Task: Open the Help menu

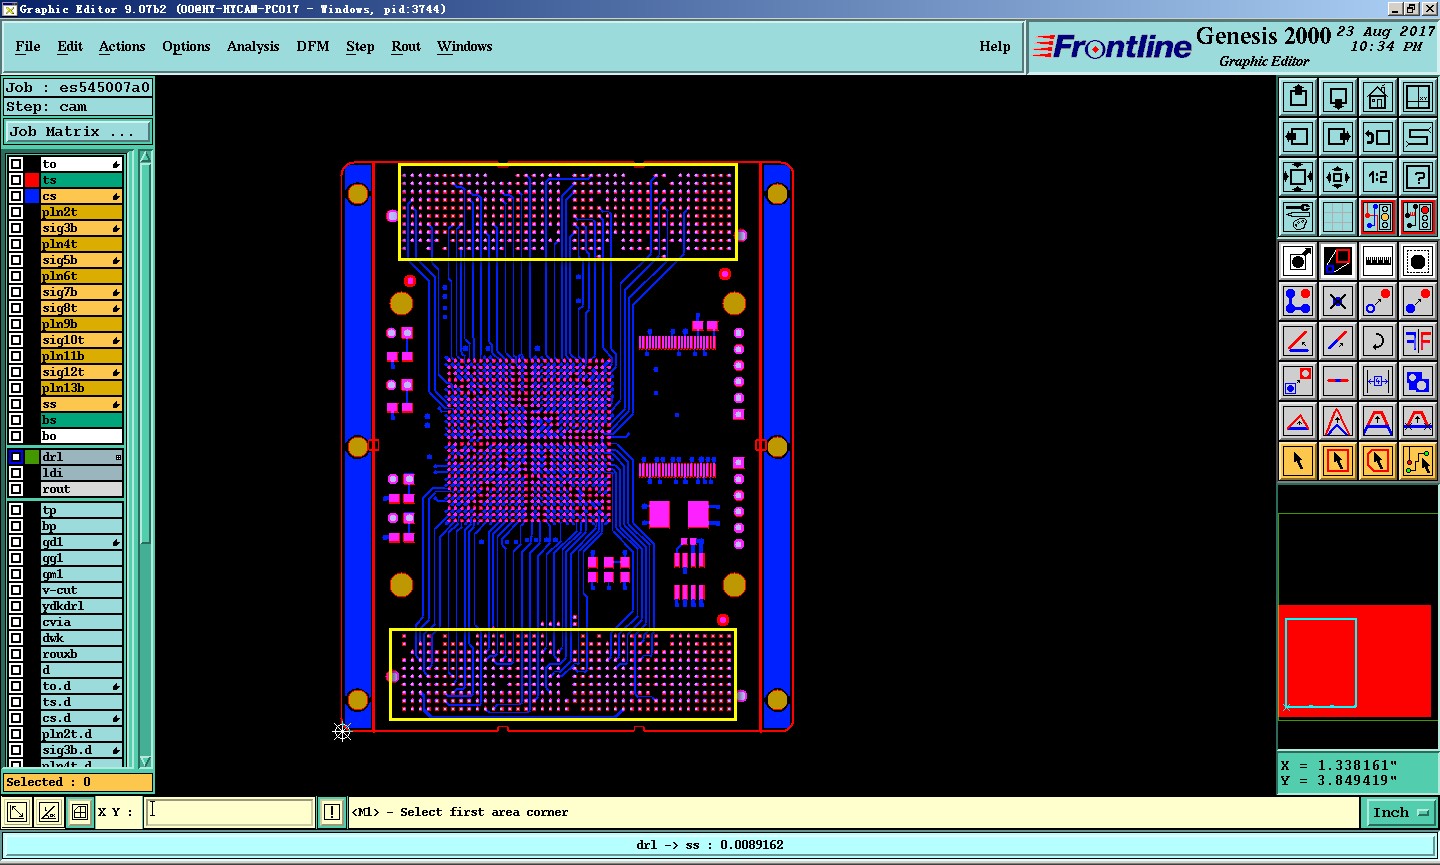Action: [995, 46]
